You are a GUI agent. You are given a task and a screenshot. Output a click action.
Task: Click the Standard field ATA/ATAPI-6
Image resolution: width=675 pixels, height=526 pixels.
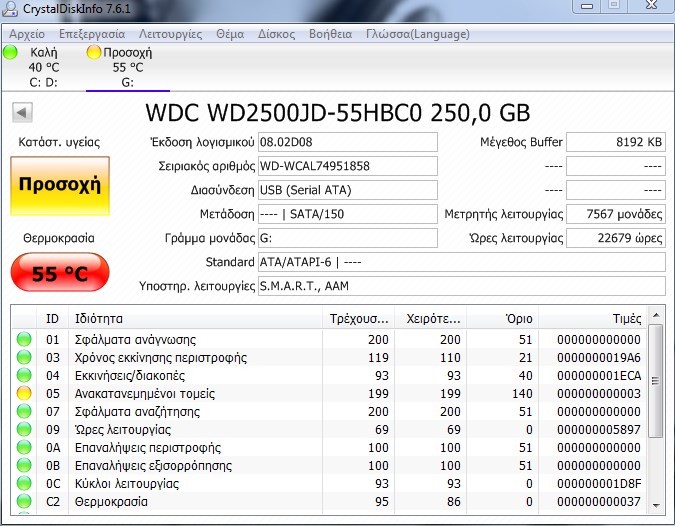(x=462, y=262)
